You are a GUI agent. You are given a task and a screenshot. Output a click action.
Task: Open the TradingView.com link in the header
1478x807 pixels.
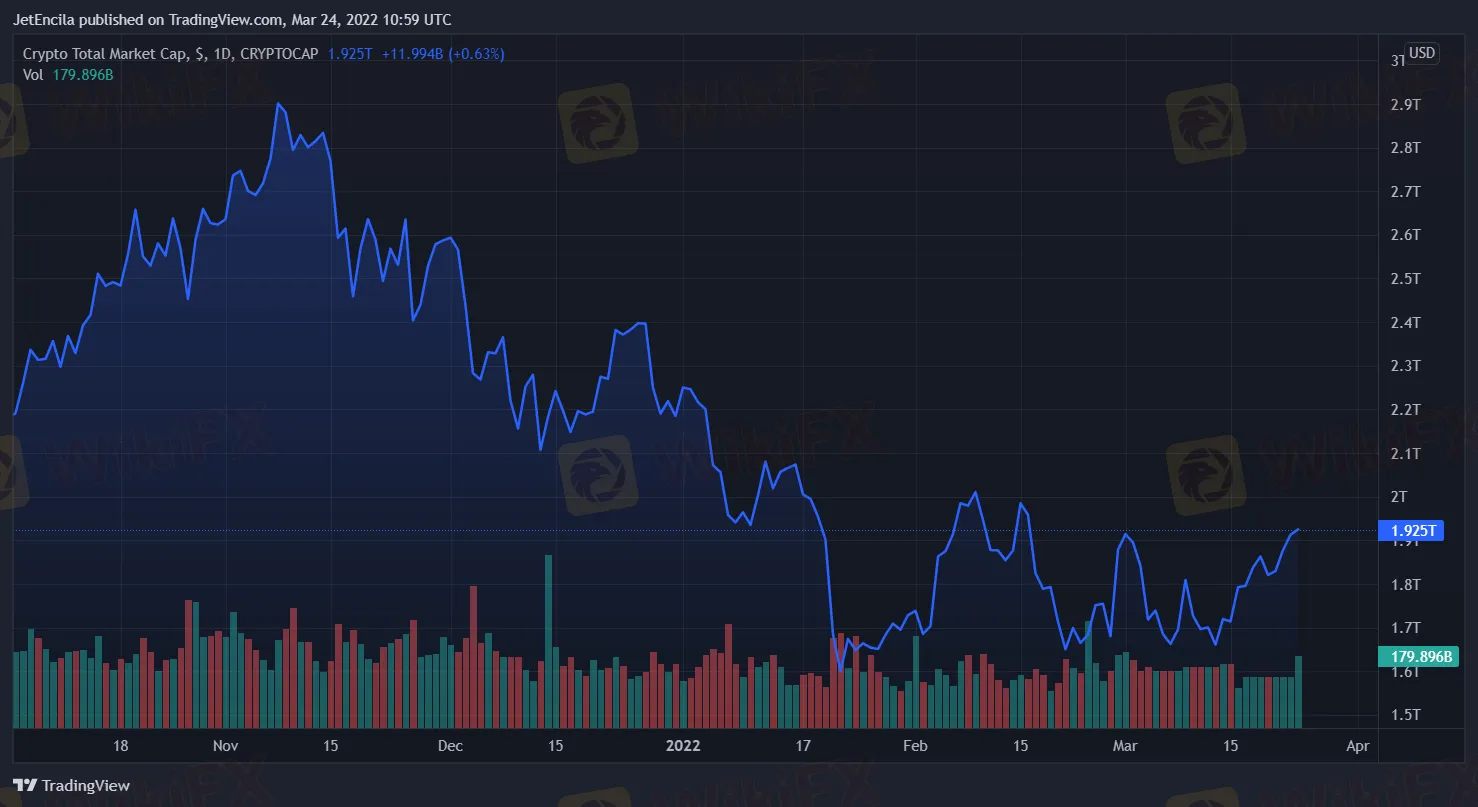(225, 20)
